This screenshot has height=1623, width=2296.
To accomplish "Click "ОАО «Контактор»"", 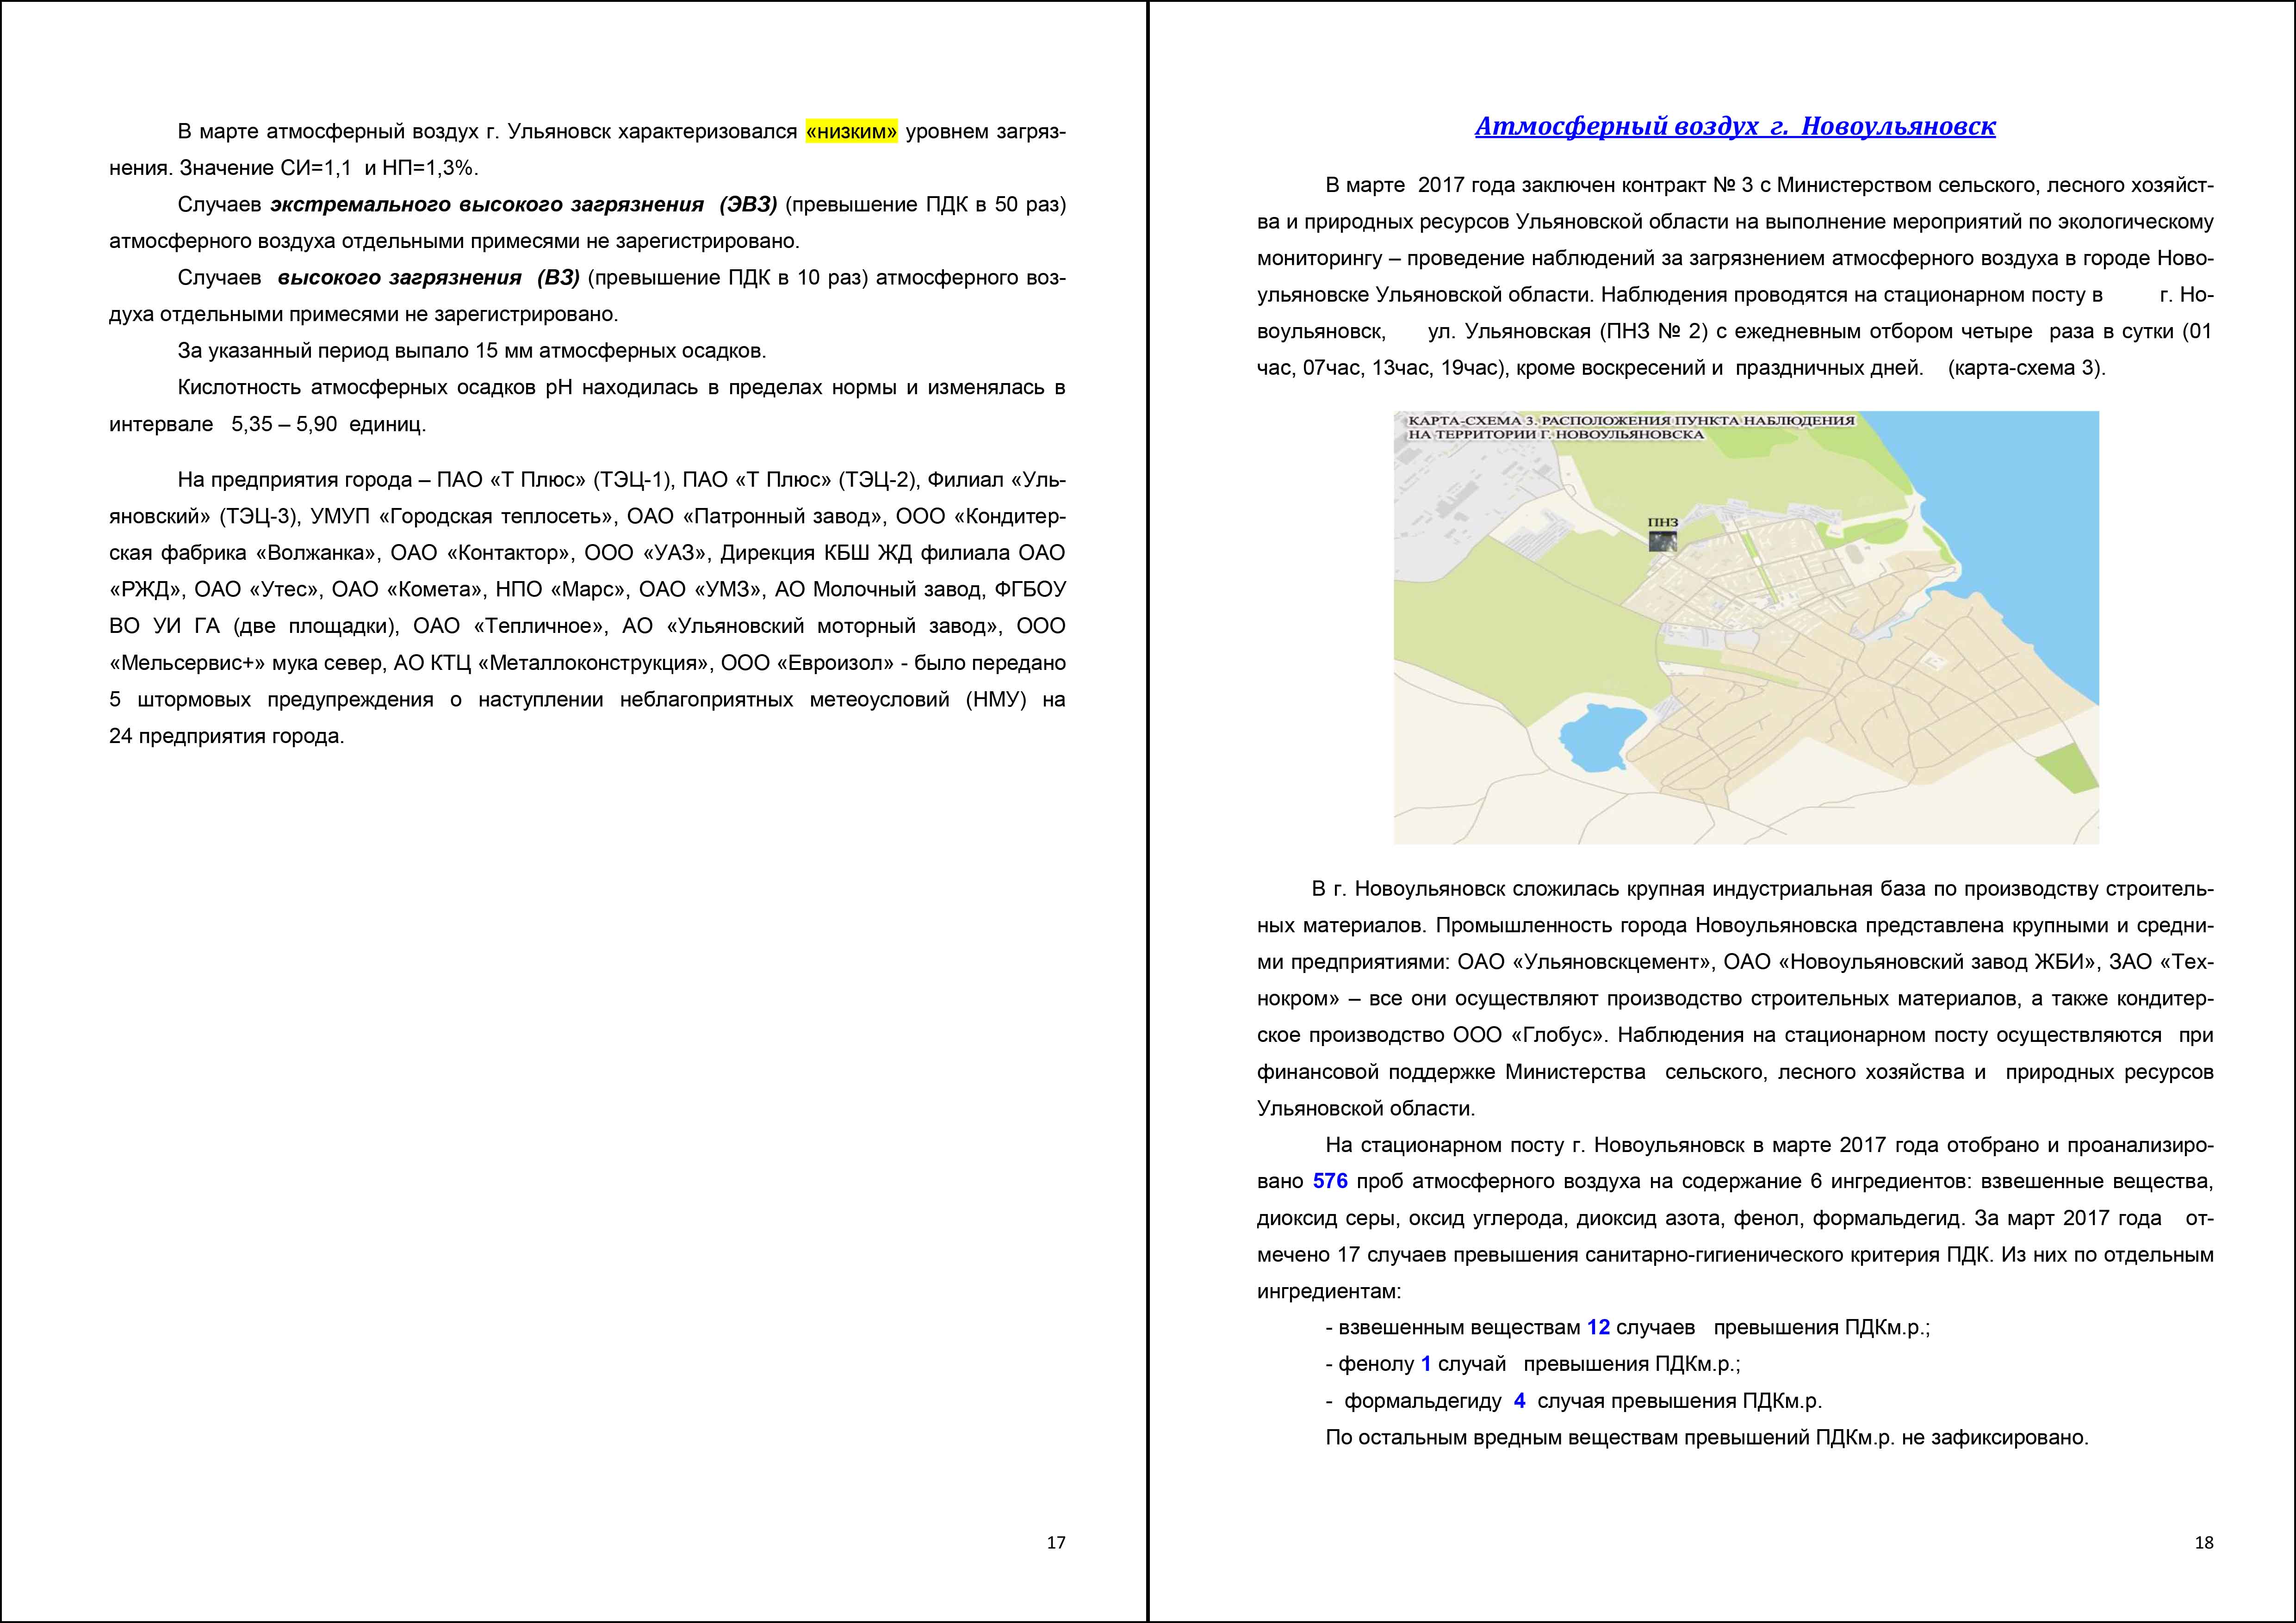I will tap(482, 553).
